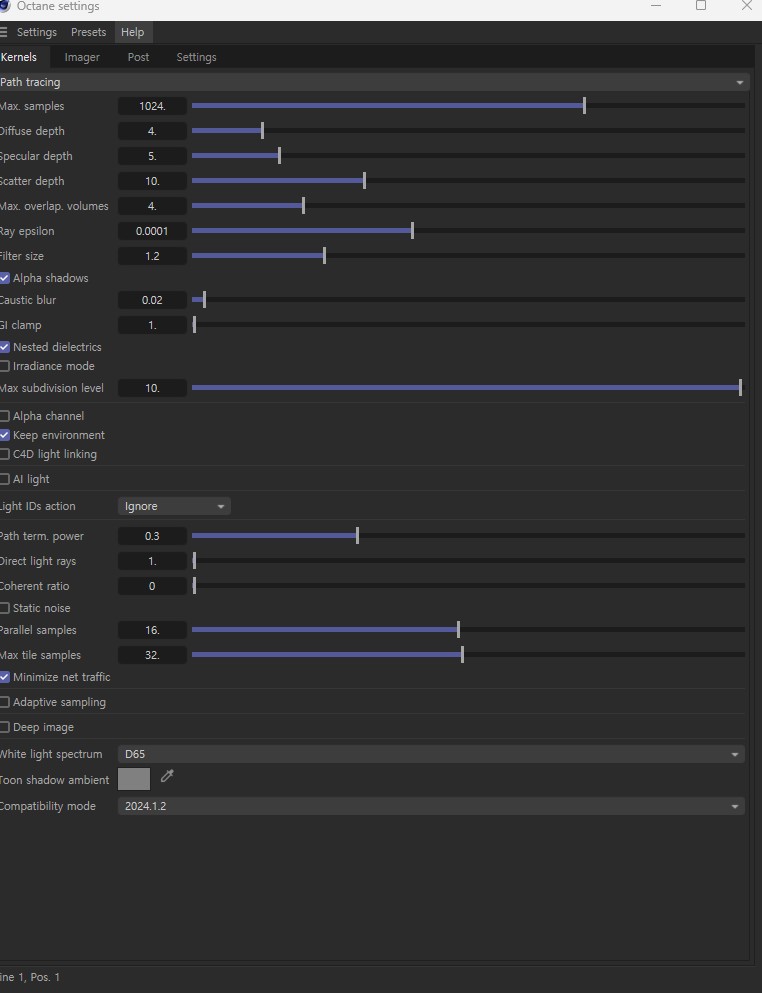Click the Ray epsilon value field 0.0001
Screen dimensions: 762x993
152,231
